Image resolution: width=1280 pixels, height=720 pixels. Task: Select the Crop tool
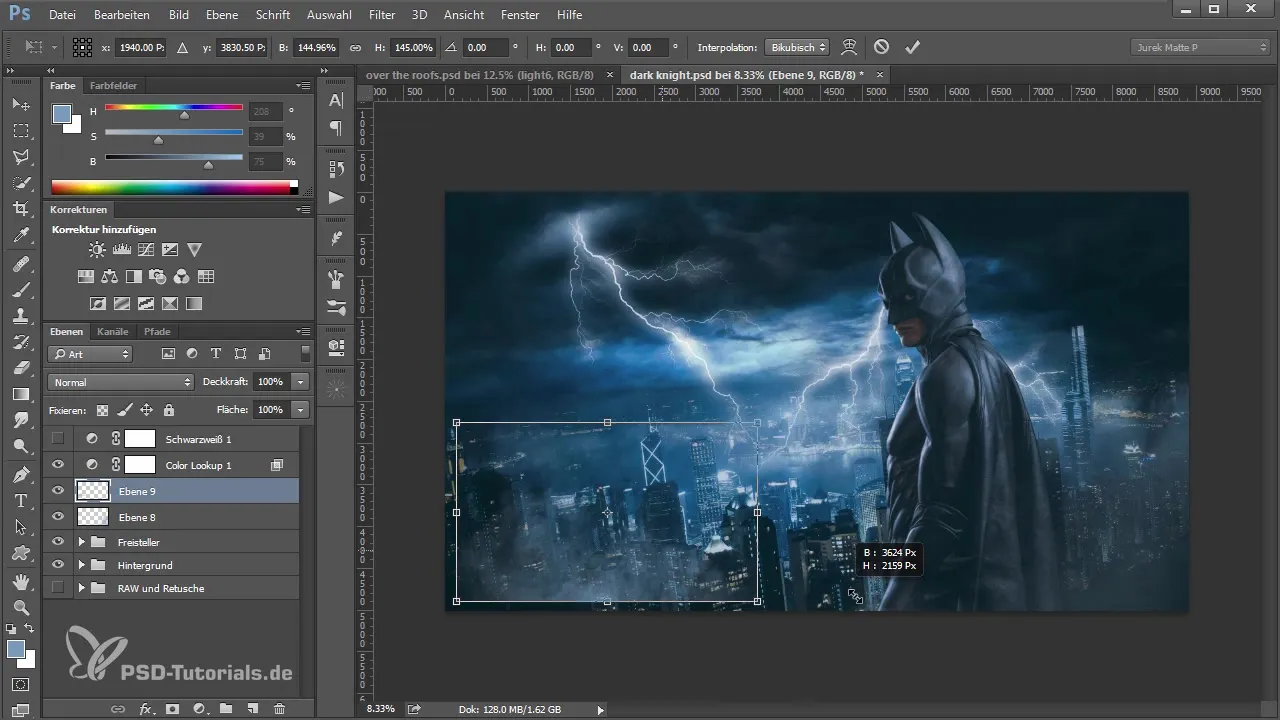21,209
